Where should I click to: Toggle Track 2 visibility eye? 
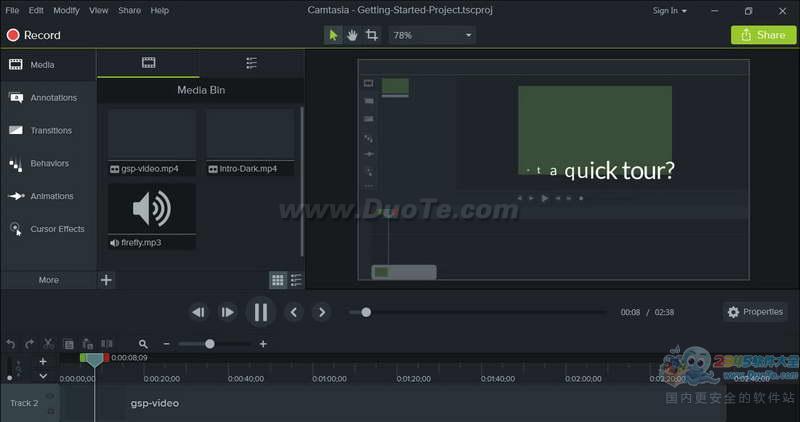50,396
